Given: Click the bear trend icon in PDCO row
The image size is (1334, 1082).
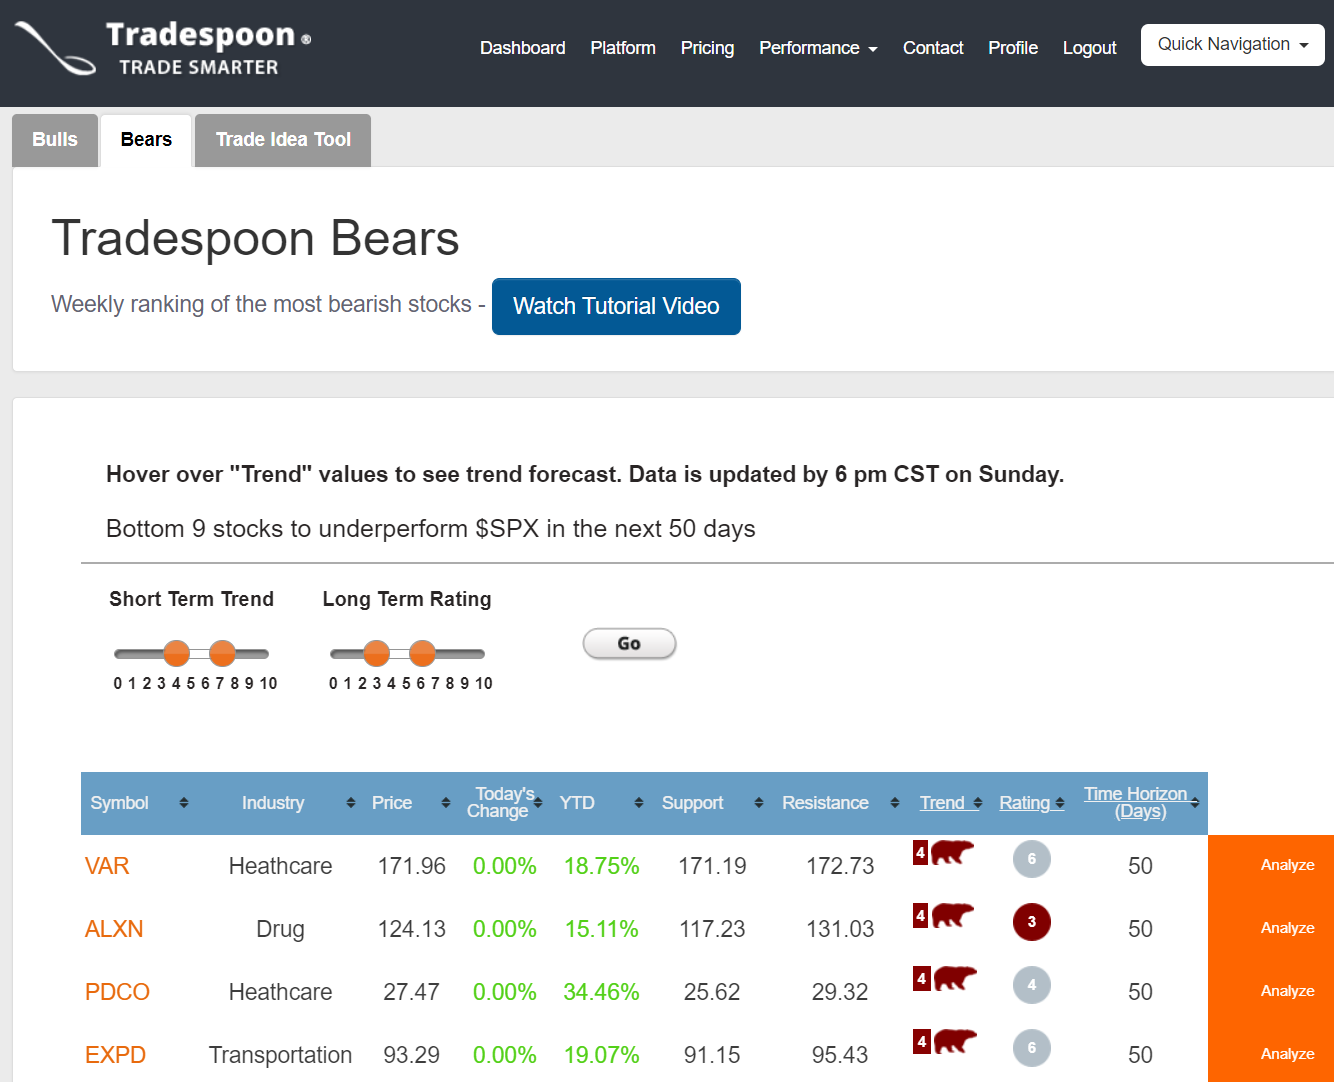Looking at the screenshot, I should pyautogui.click(x=954, y=978).
